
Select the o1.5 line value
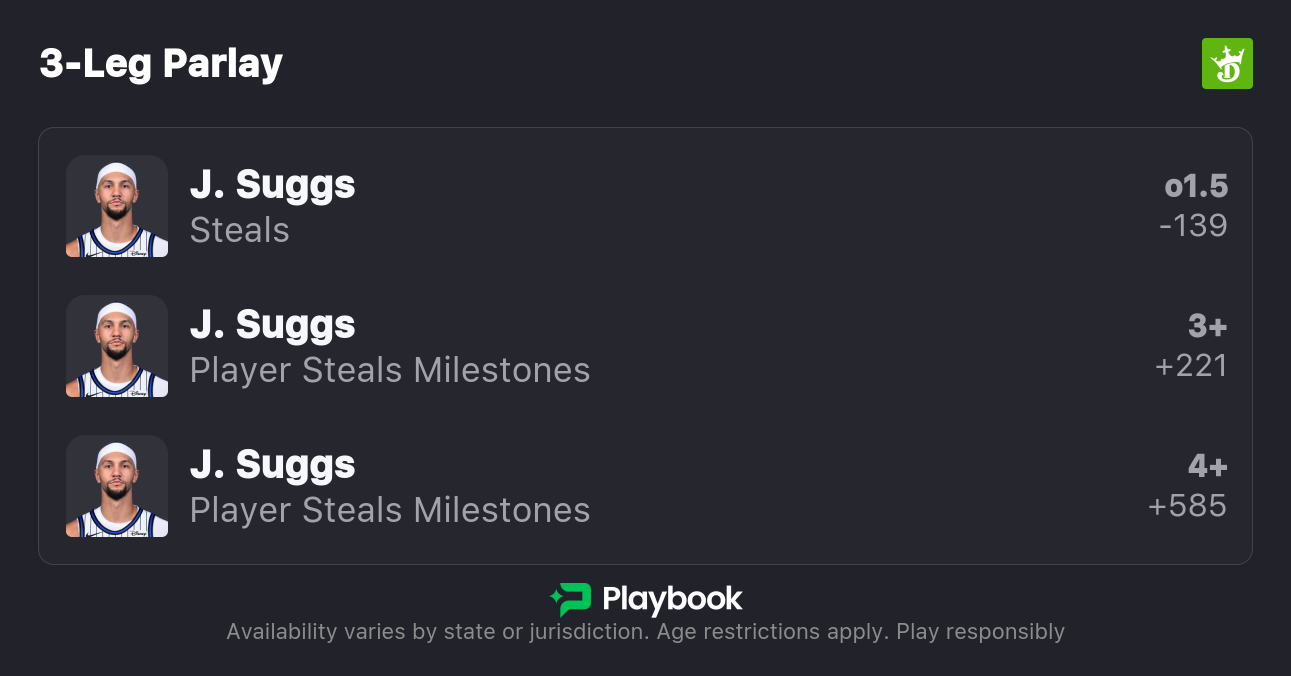coord(1196,186)
